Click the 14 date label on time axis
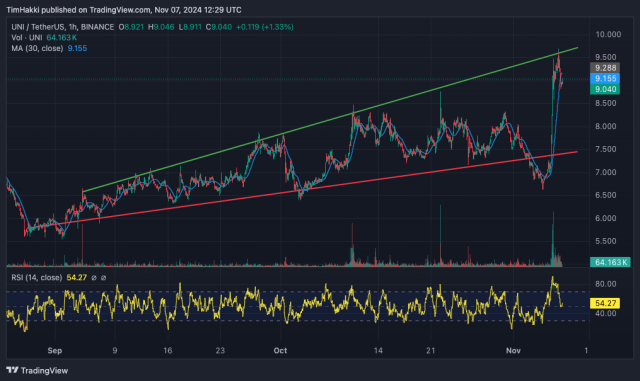 [x=378, y=350]
